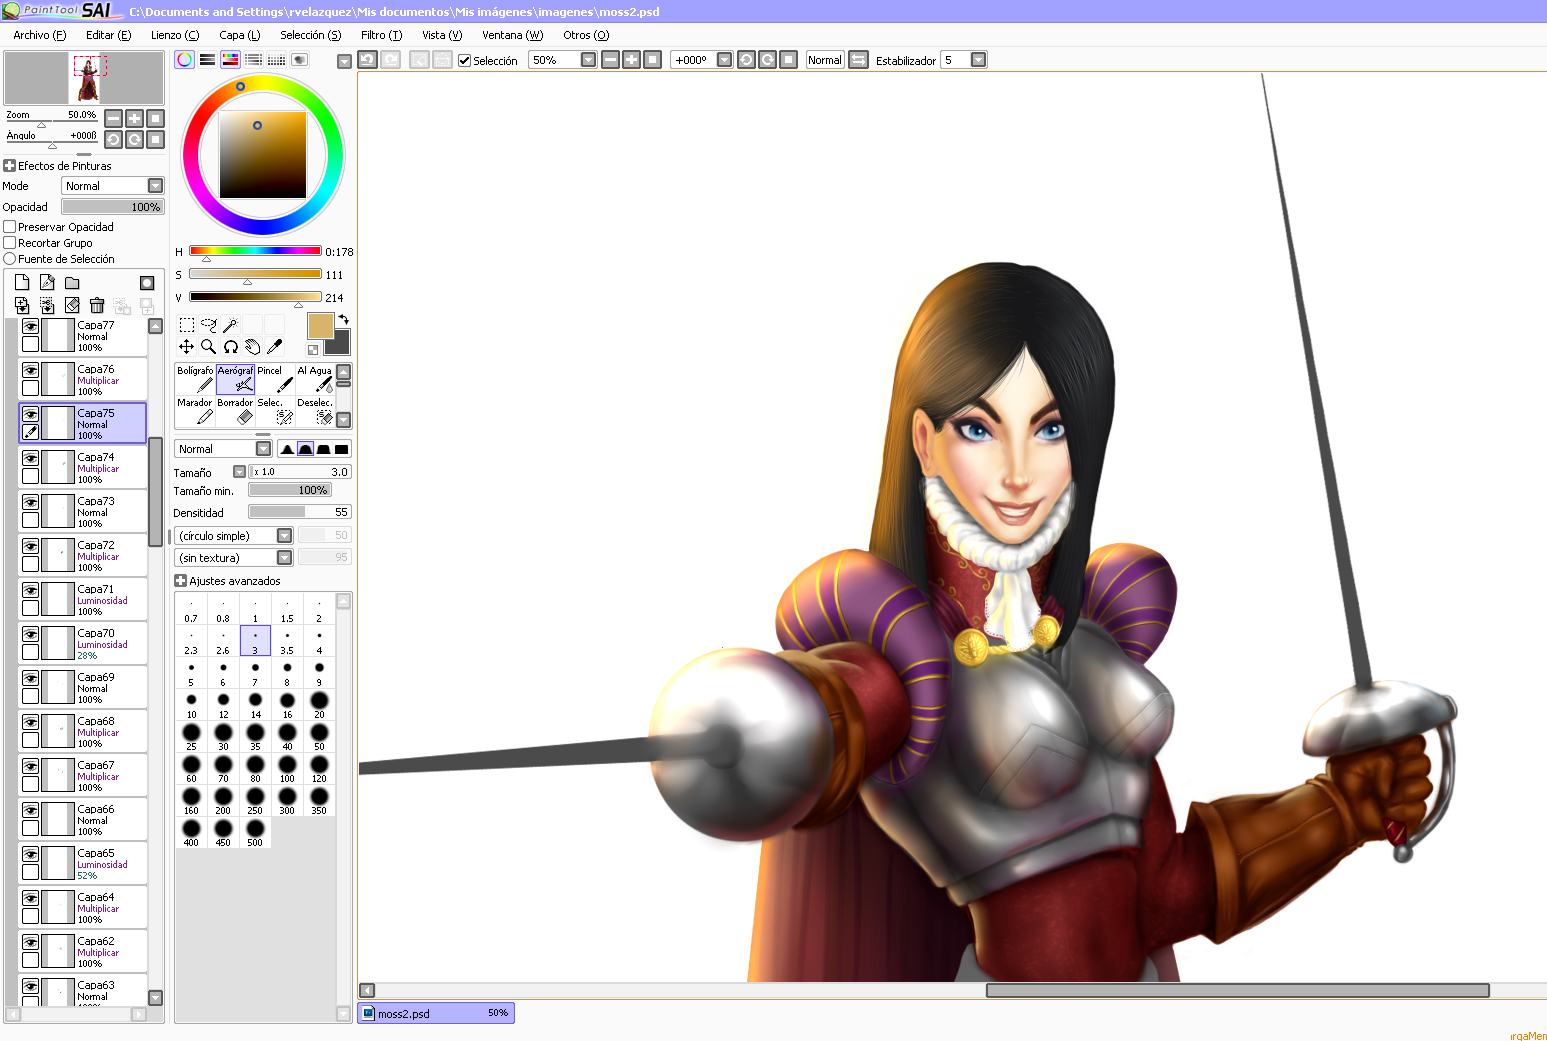Click the Normal view mode button in toolbar
1547x1041 pixels.
(825, 60)
